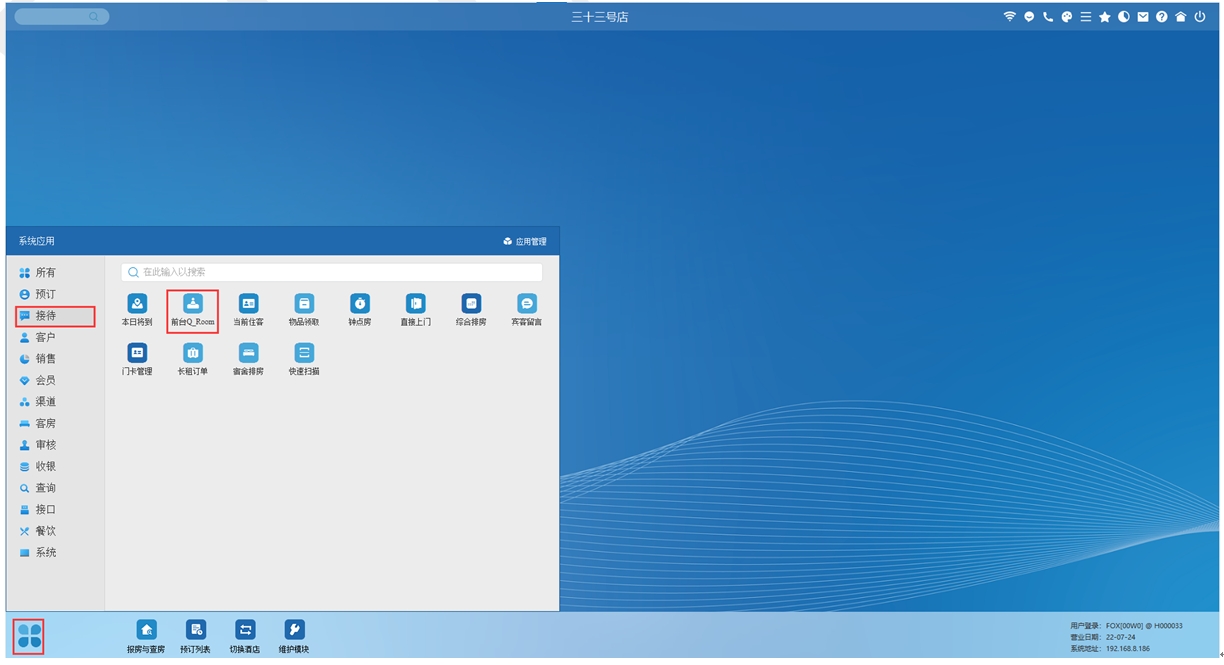Click the star favorites icon
Image resolution: width=1224 pixels, height=665 pixels.
pyautogui.click(x=1105, y=17)
